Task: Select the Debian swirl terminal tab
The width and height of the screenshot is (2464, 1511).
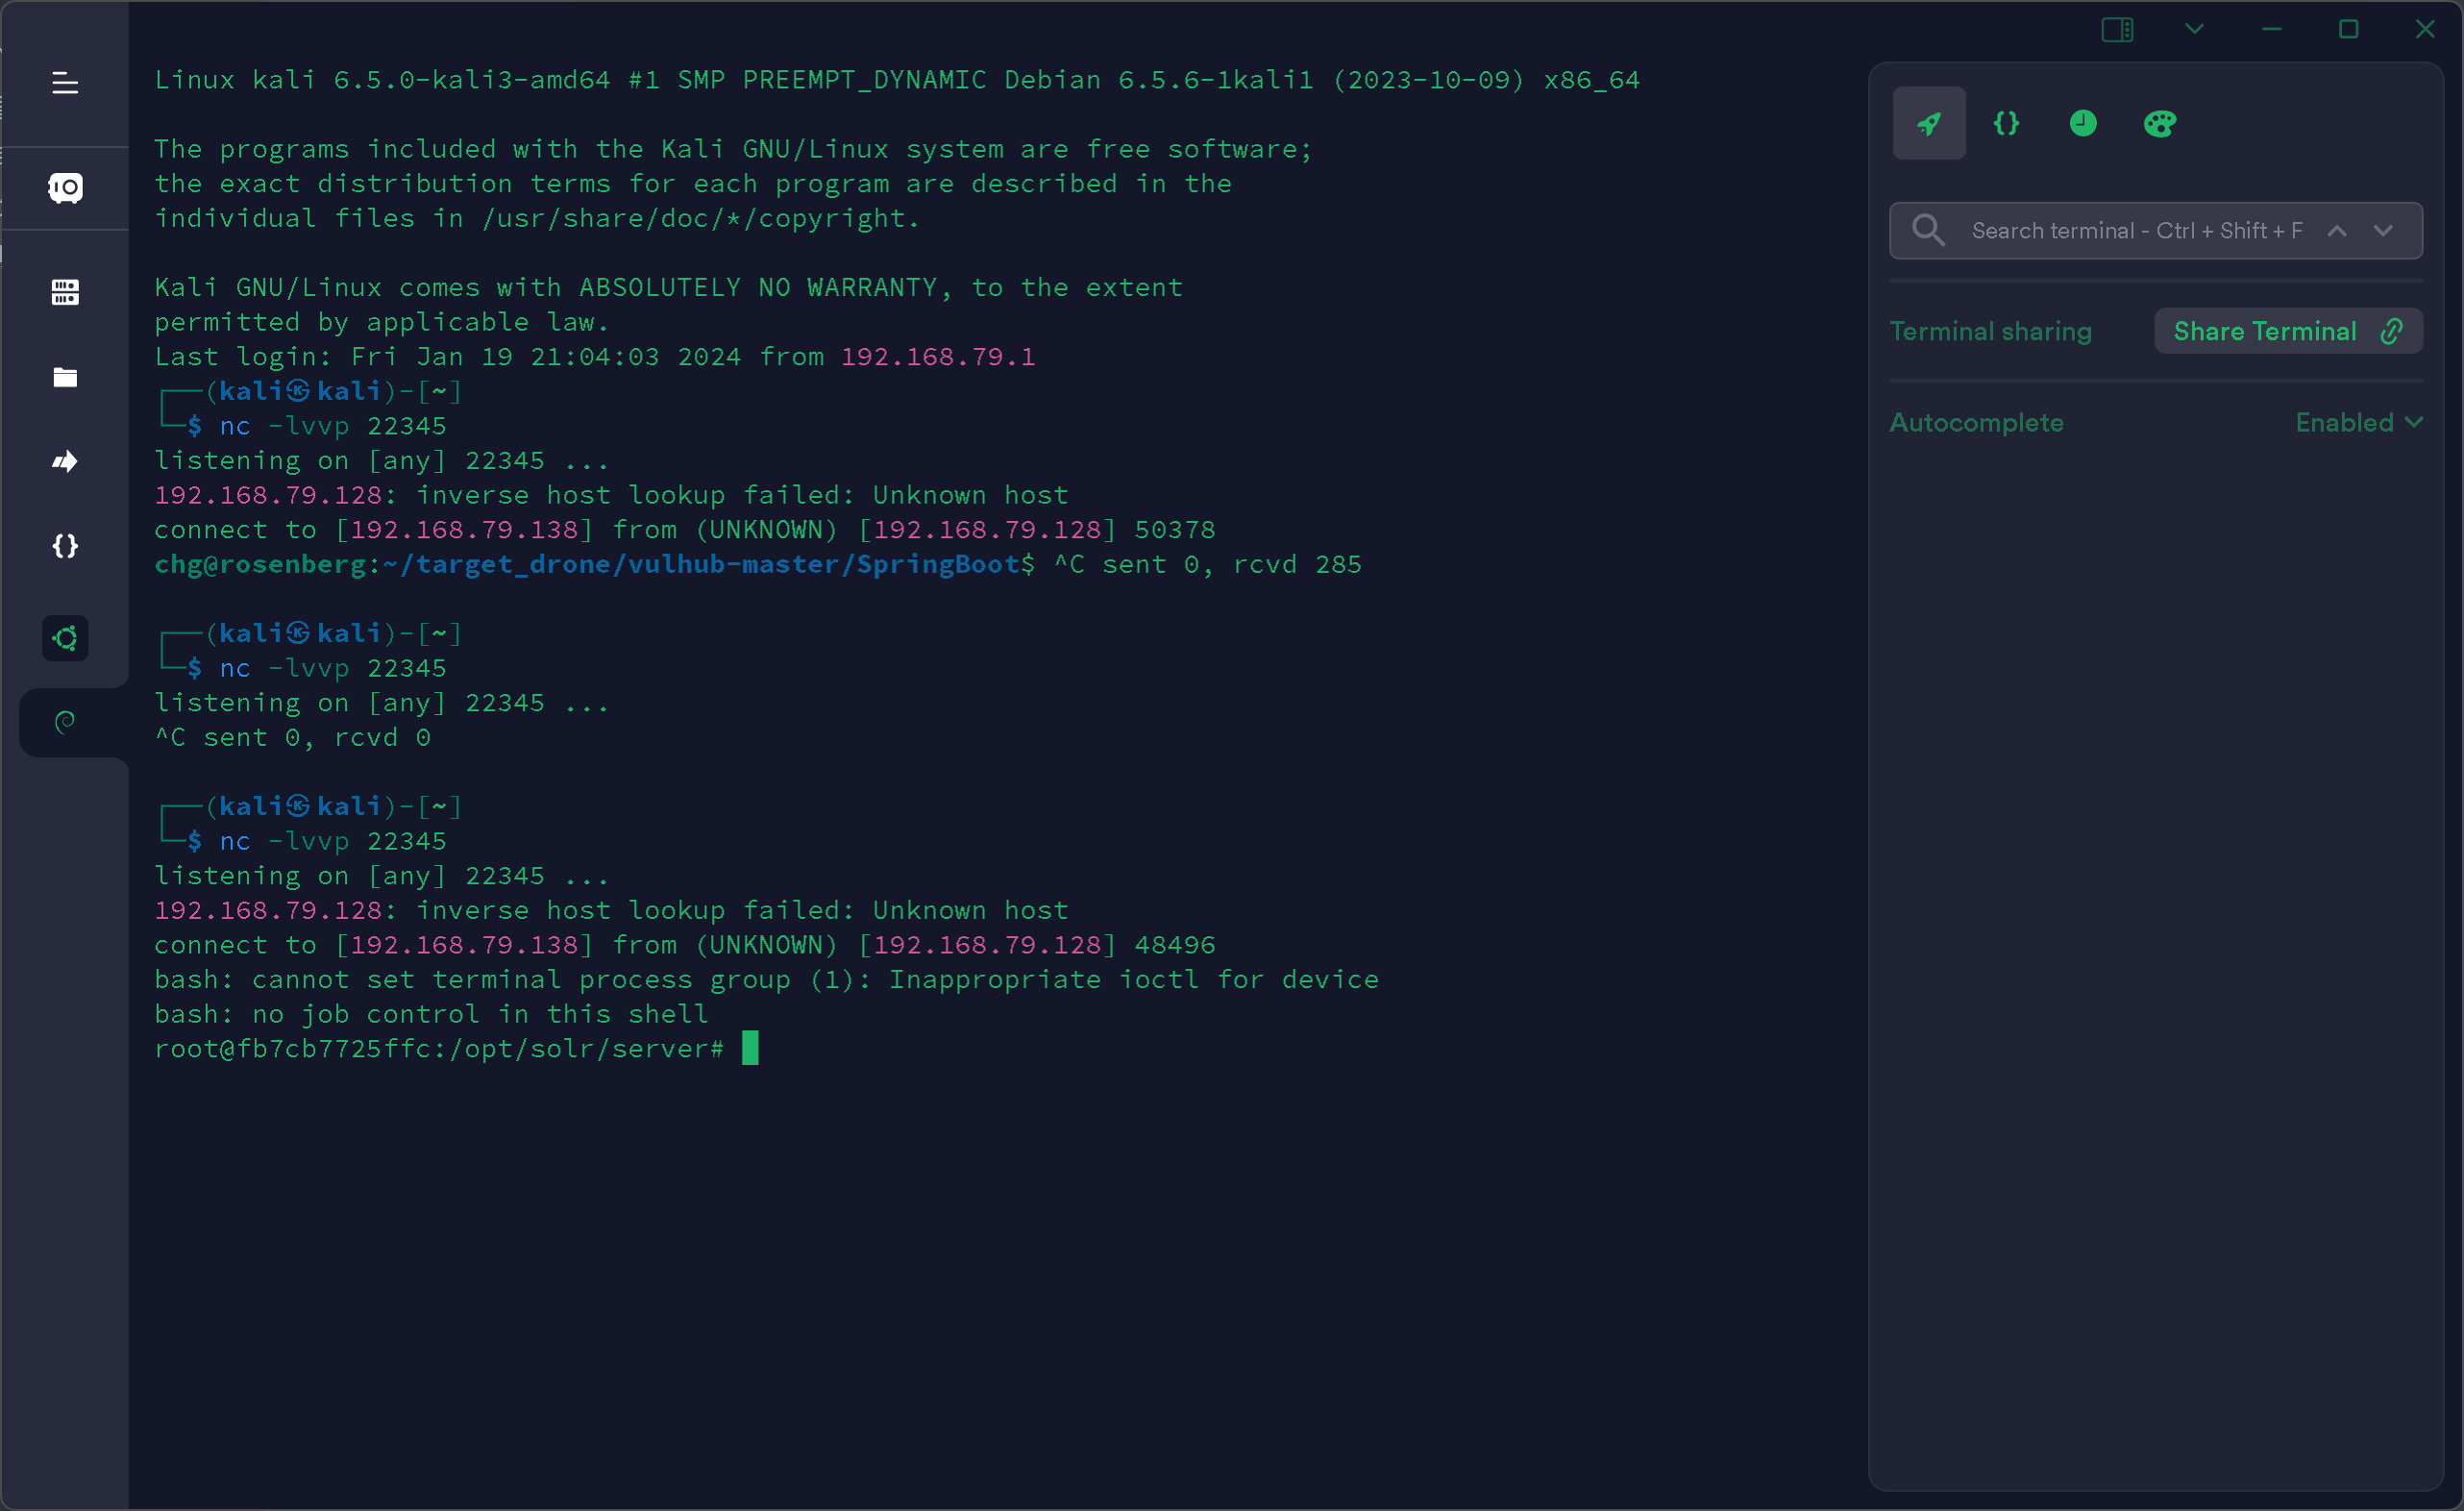Action: pyautogui.click(x=65, y=722)
